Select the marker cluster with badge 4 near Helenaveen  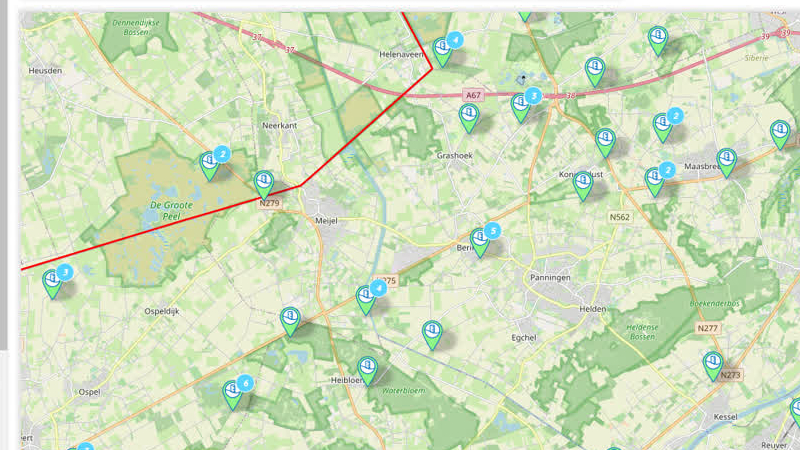pos(443,52)
